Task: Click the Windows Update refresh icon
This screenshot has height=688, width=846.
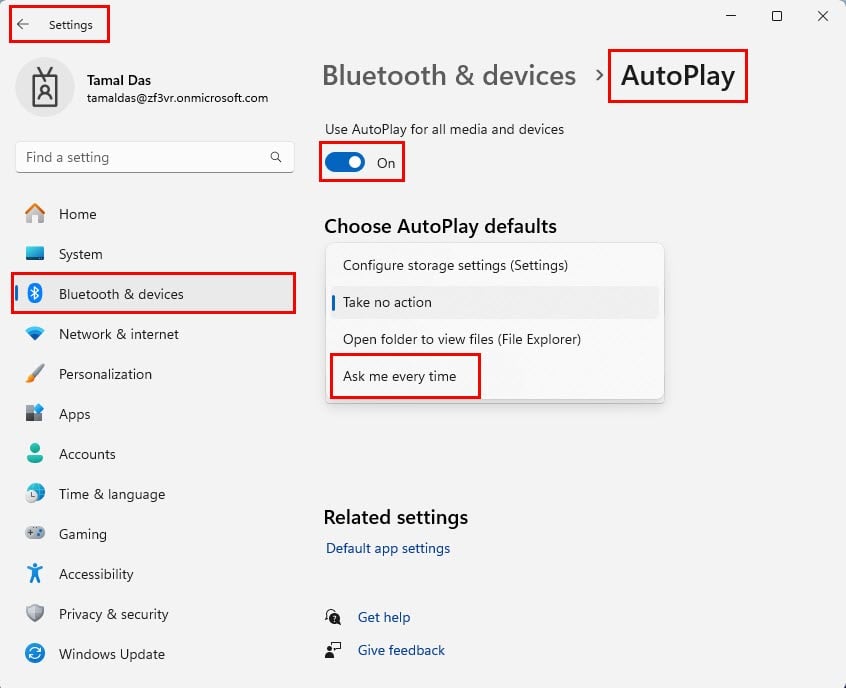Action: coord(35,653)
